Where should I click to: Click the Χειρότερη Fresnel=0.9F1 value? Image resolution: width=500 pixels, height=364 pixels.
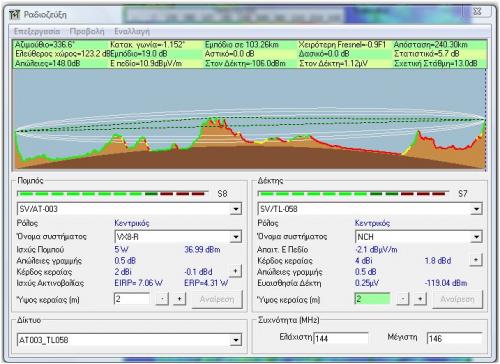[342, 45]
